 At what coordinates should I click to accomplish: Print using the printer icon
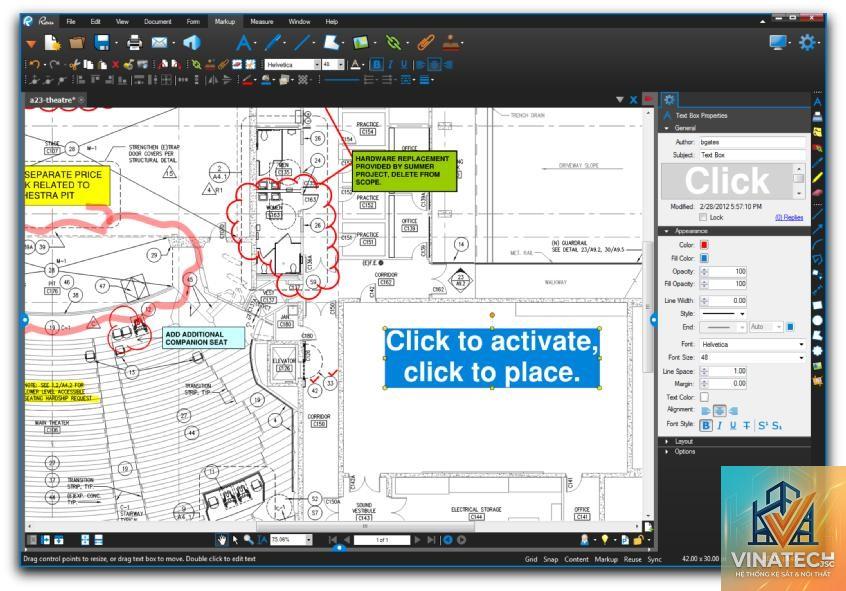coord(134,43)
